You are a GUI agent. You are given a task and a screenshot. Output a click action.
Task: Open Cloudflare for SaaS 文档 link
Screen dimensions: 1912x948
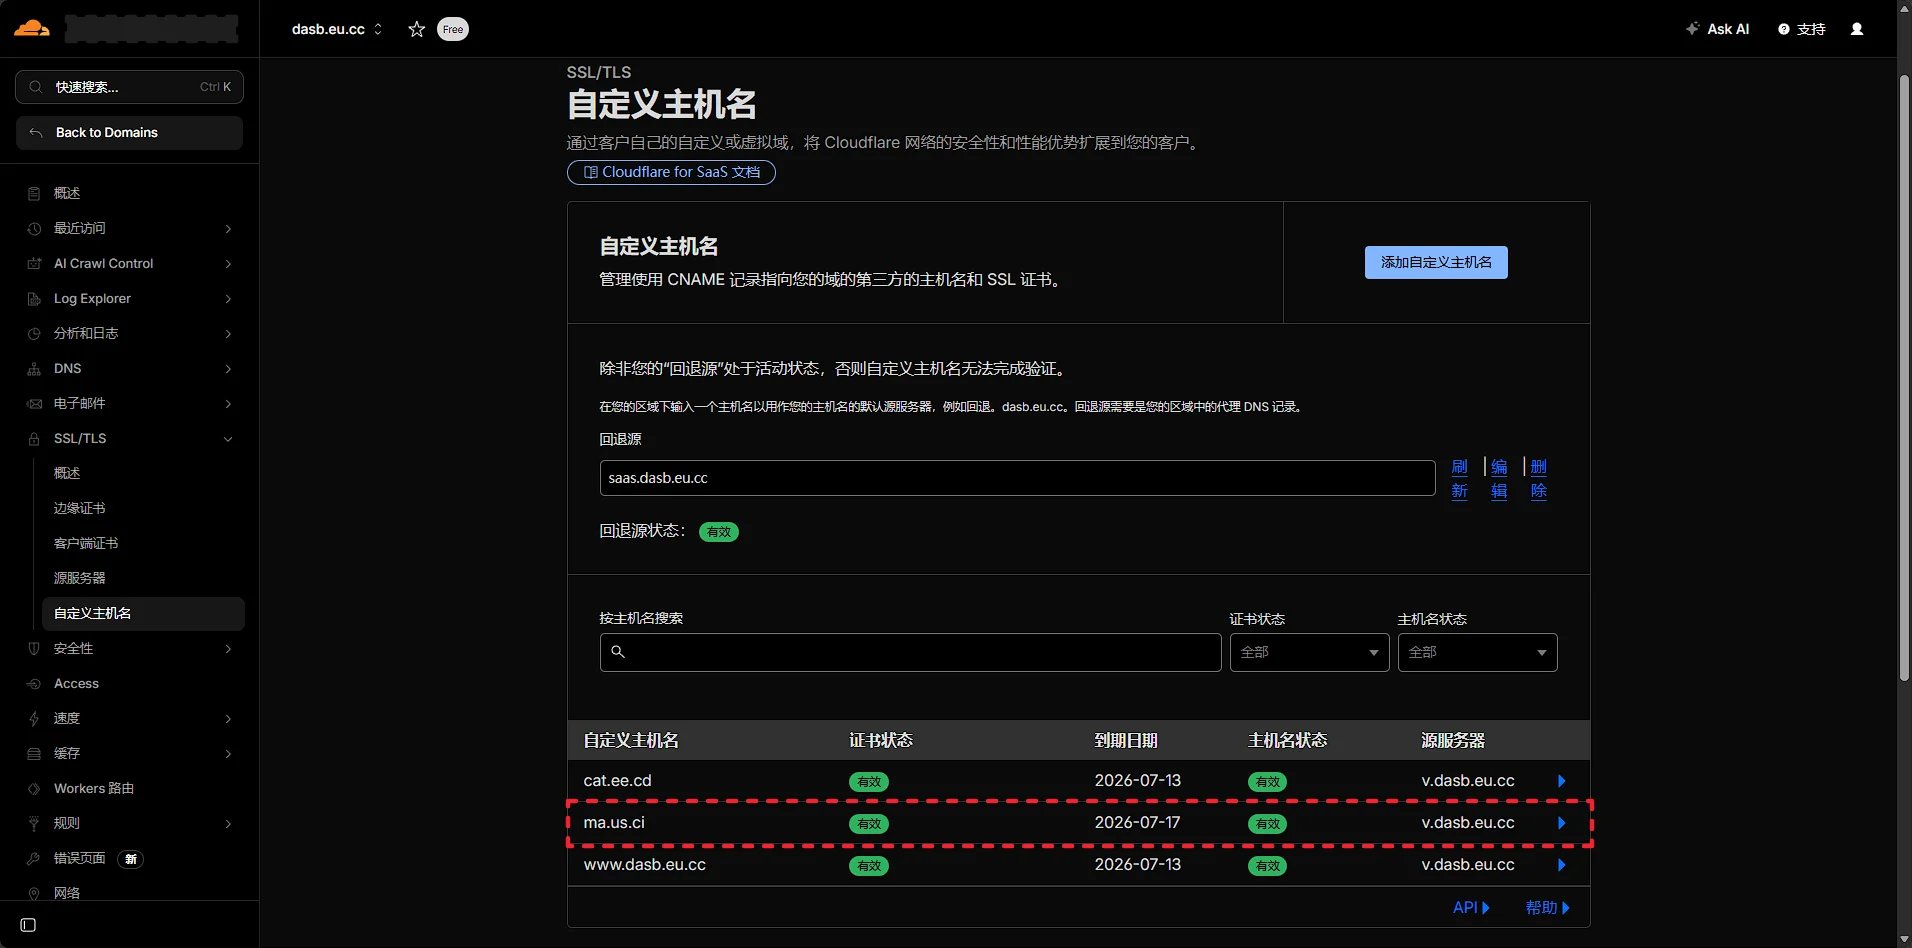tap(671, 172)
